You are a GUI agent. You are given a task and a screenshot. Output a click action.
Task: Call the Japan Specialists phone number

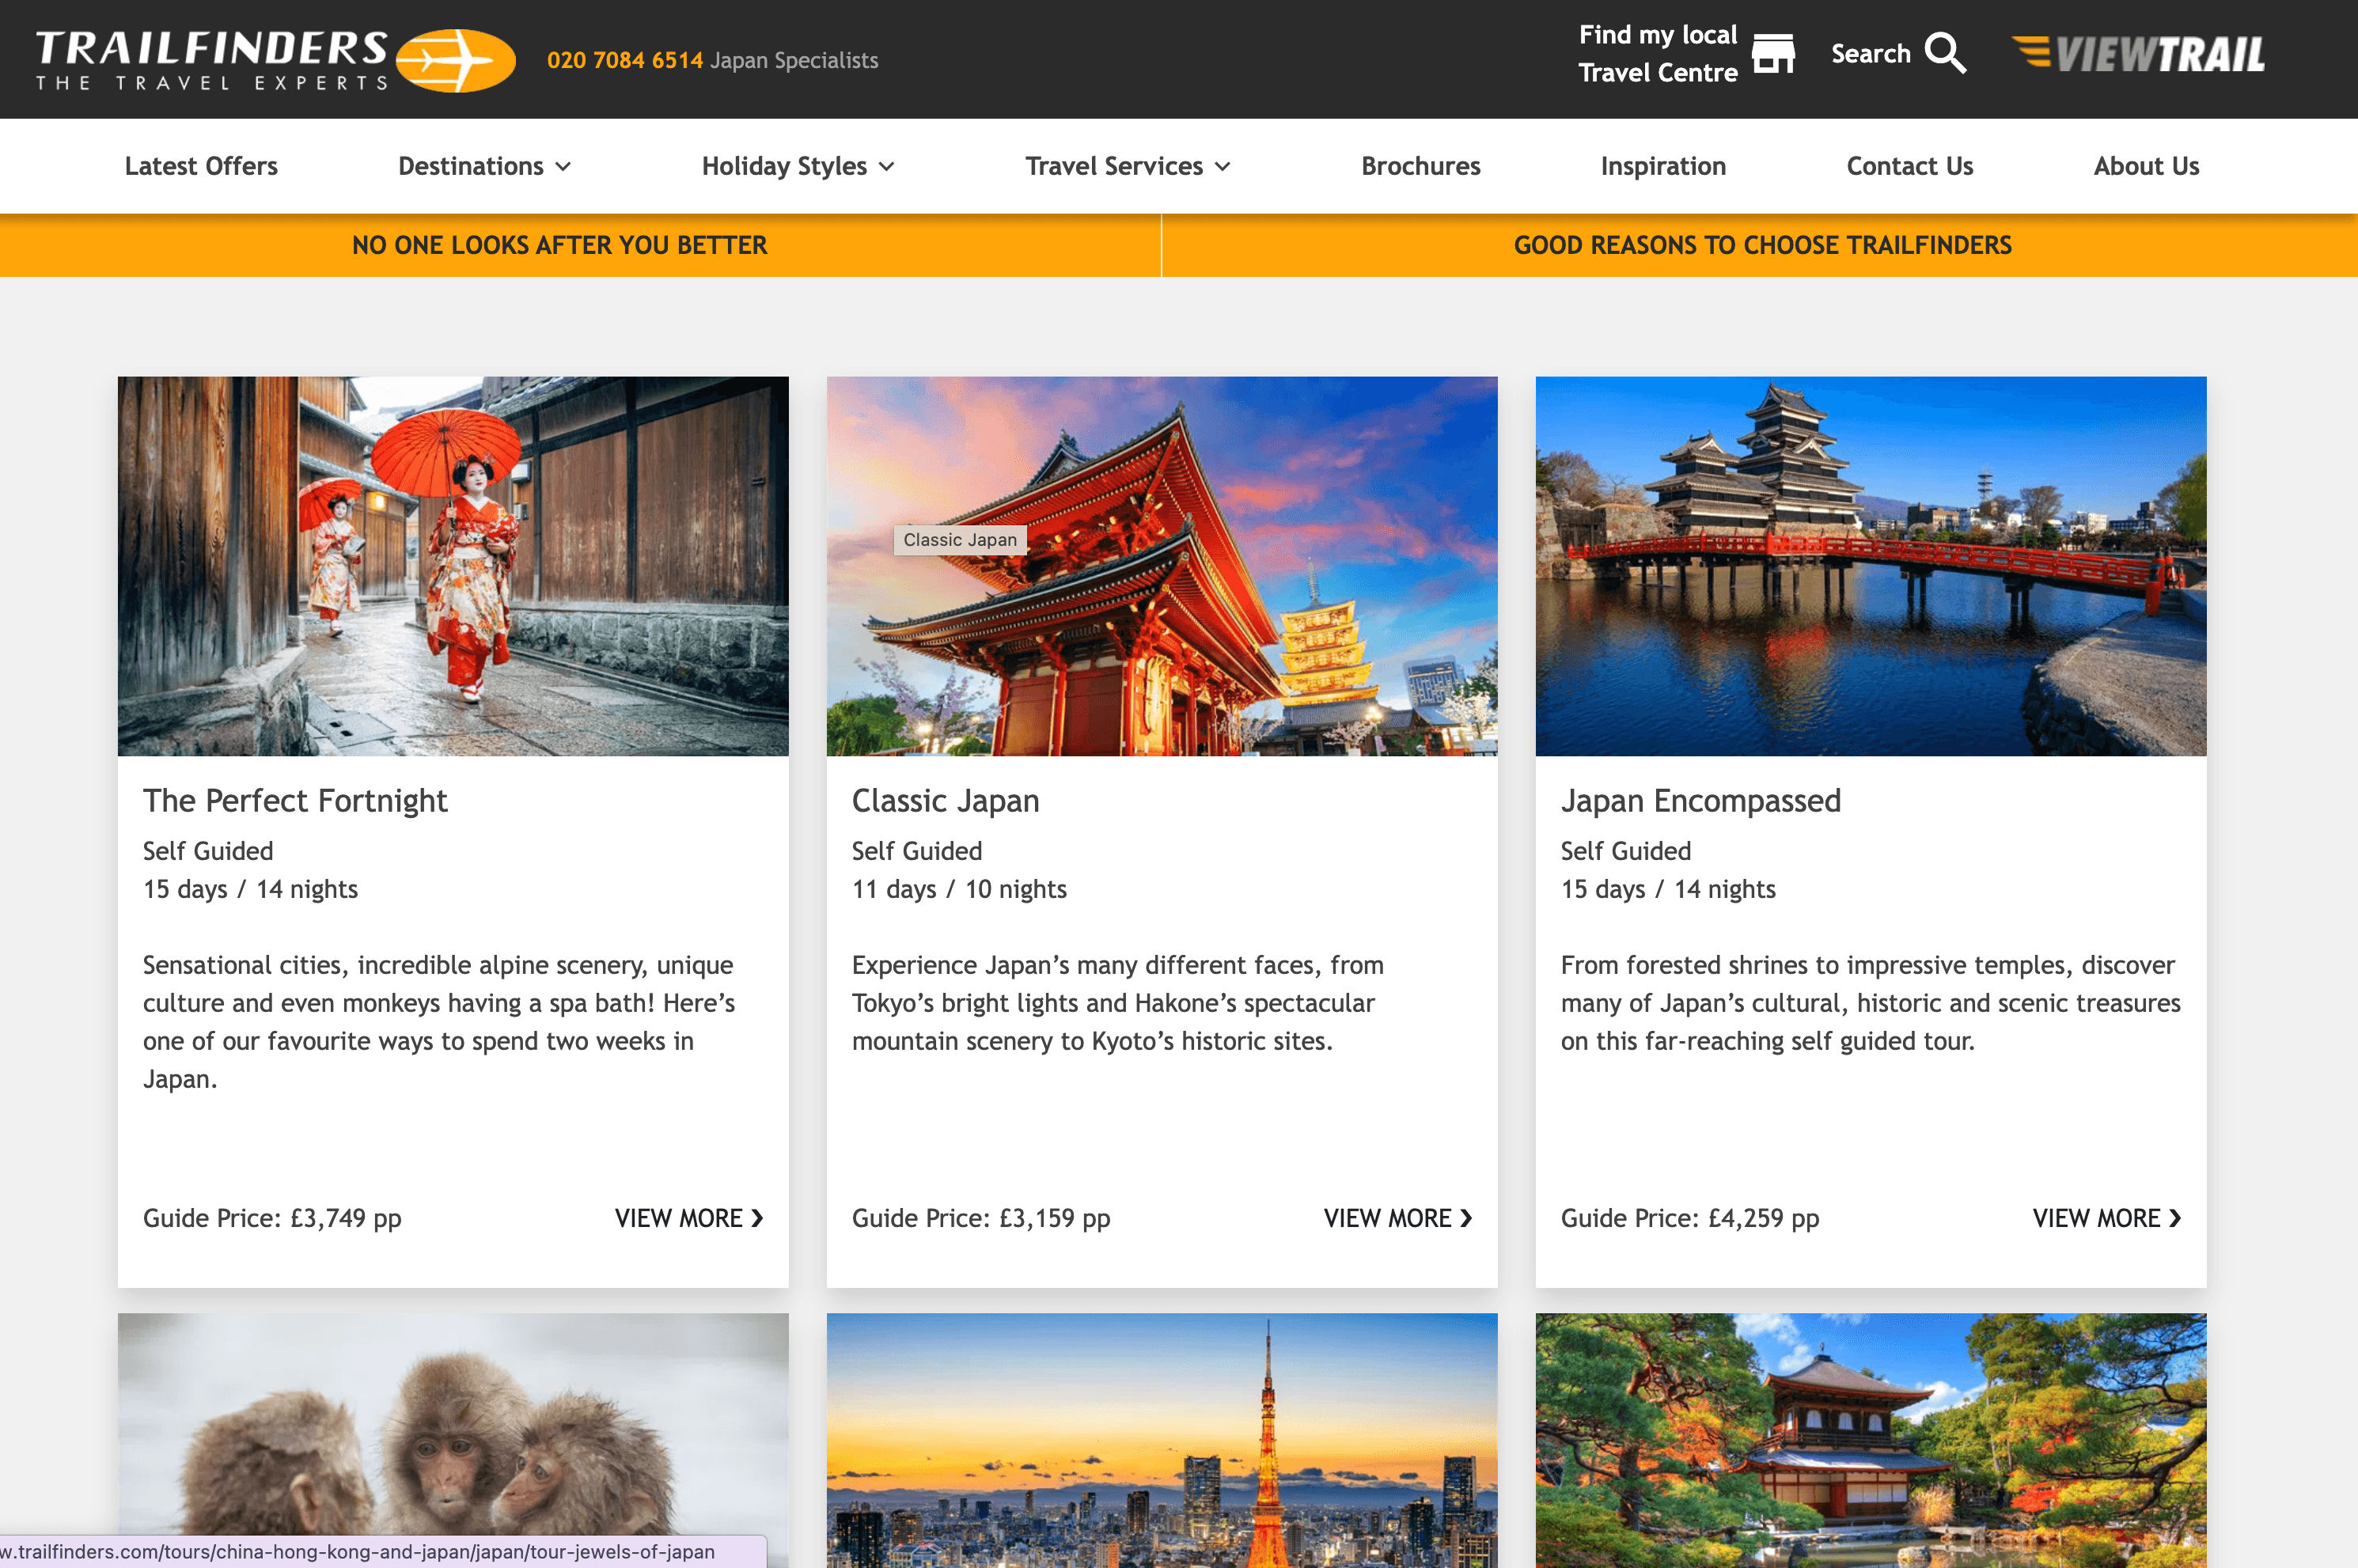point(625,60)
